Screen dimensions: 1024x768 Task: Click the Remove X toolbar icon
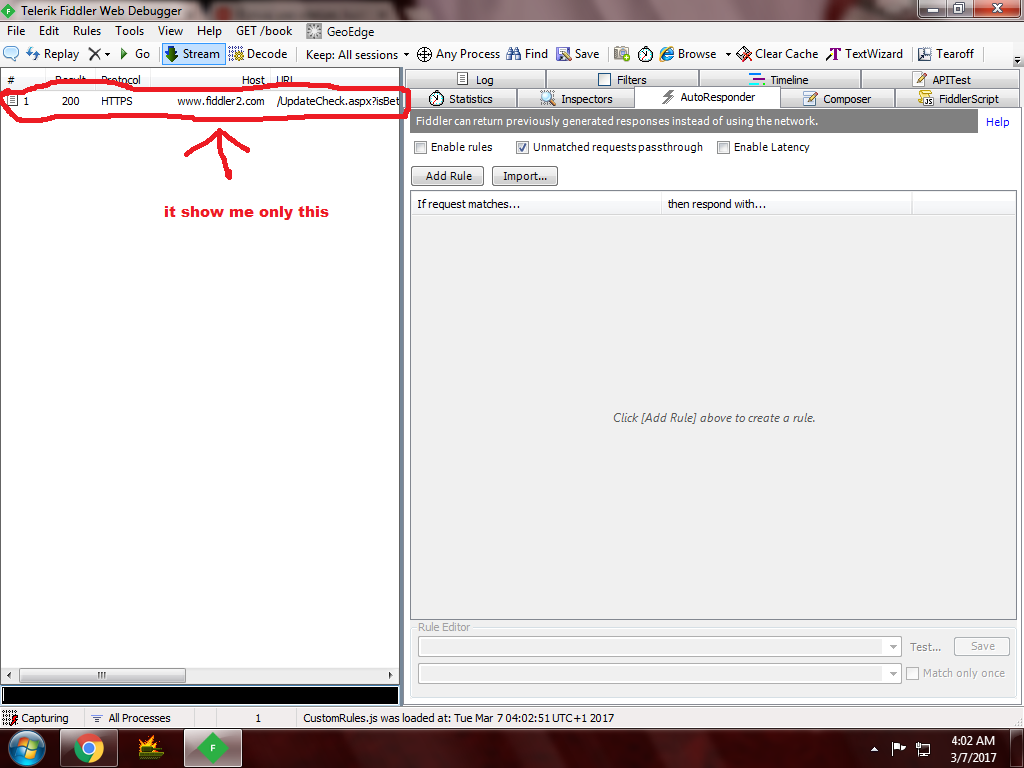[x=95, y=54]
